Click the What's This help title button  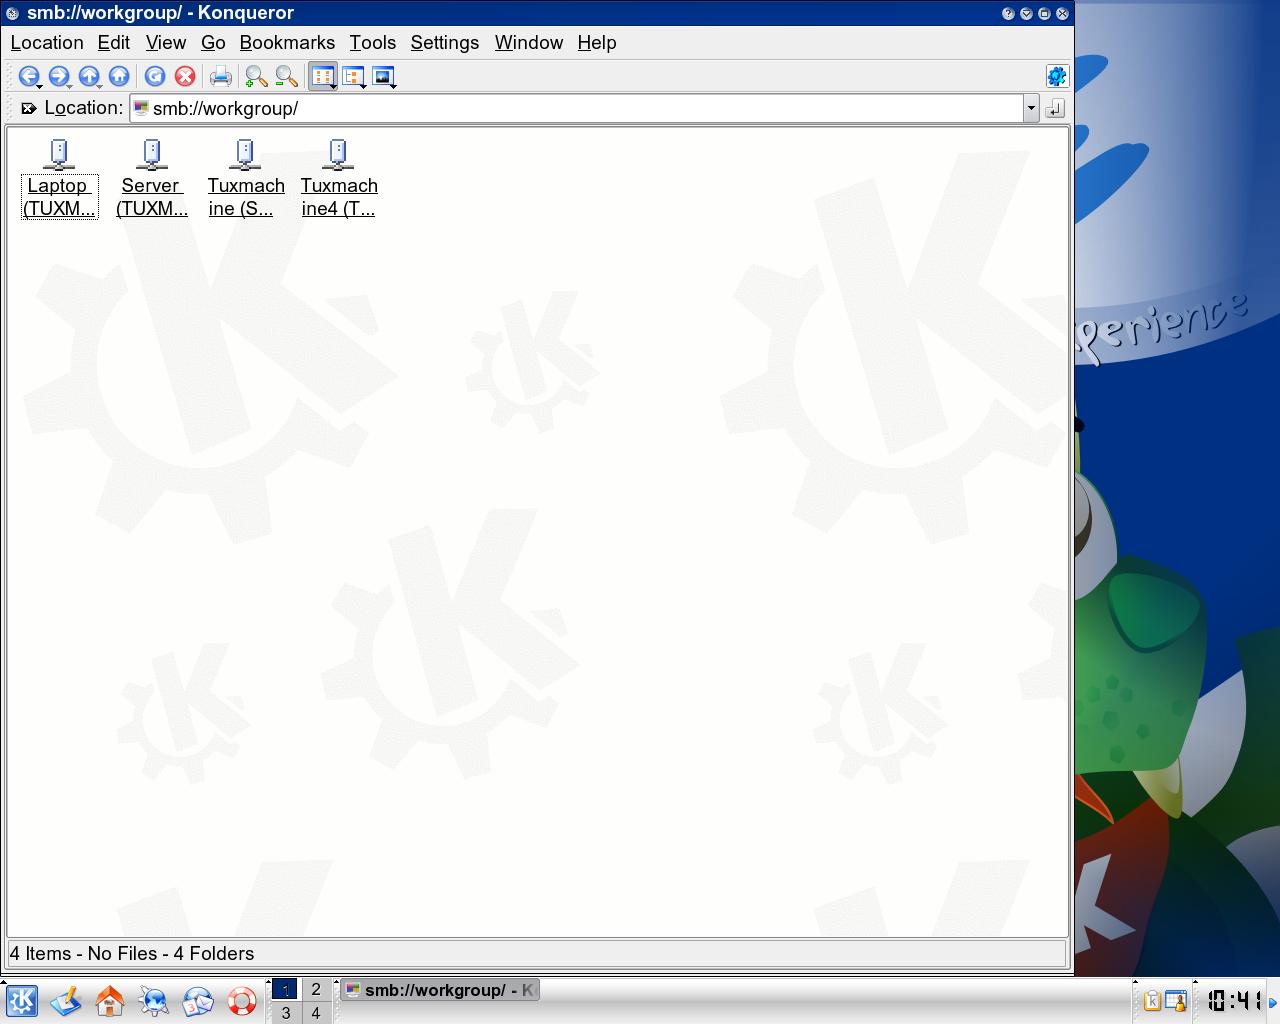coord(1008,13)
